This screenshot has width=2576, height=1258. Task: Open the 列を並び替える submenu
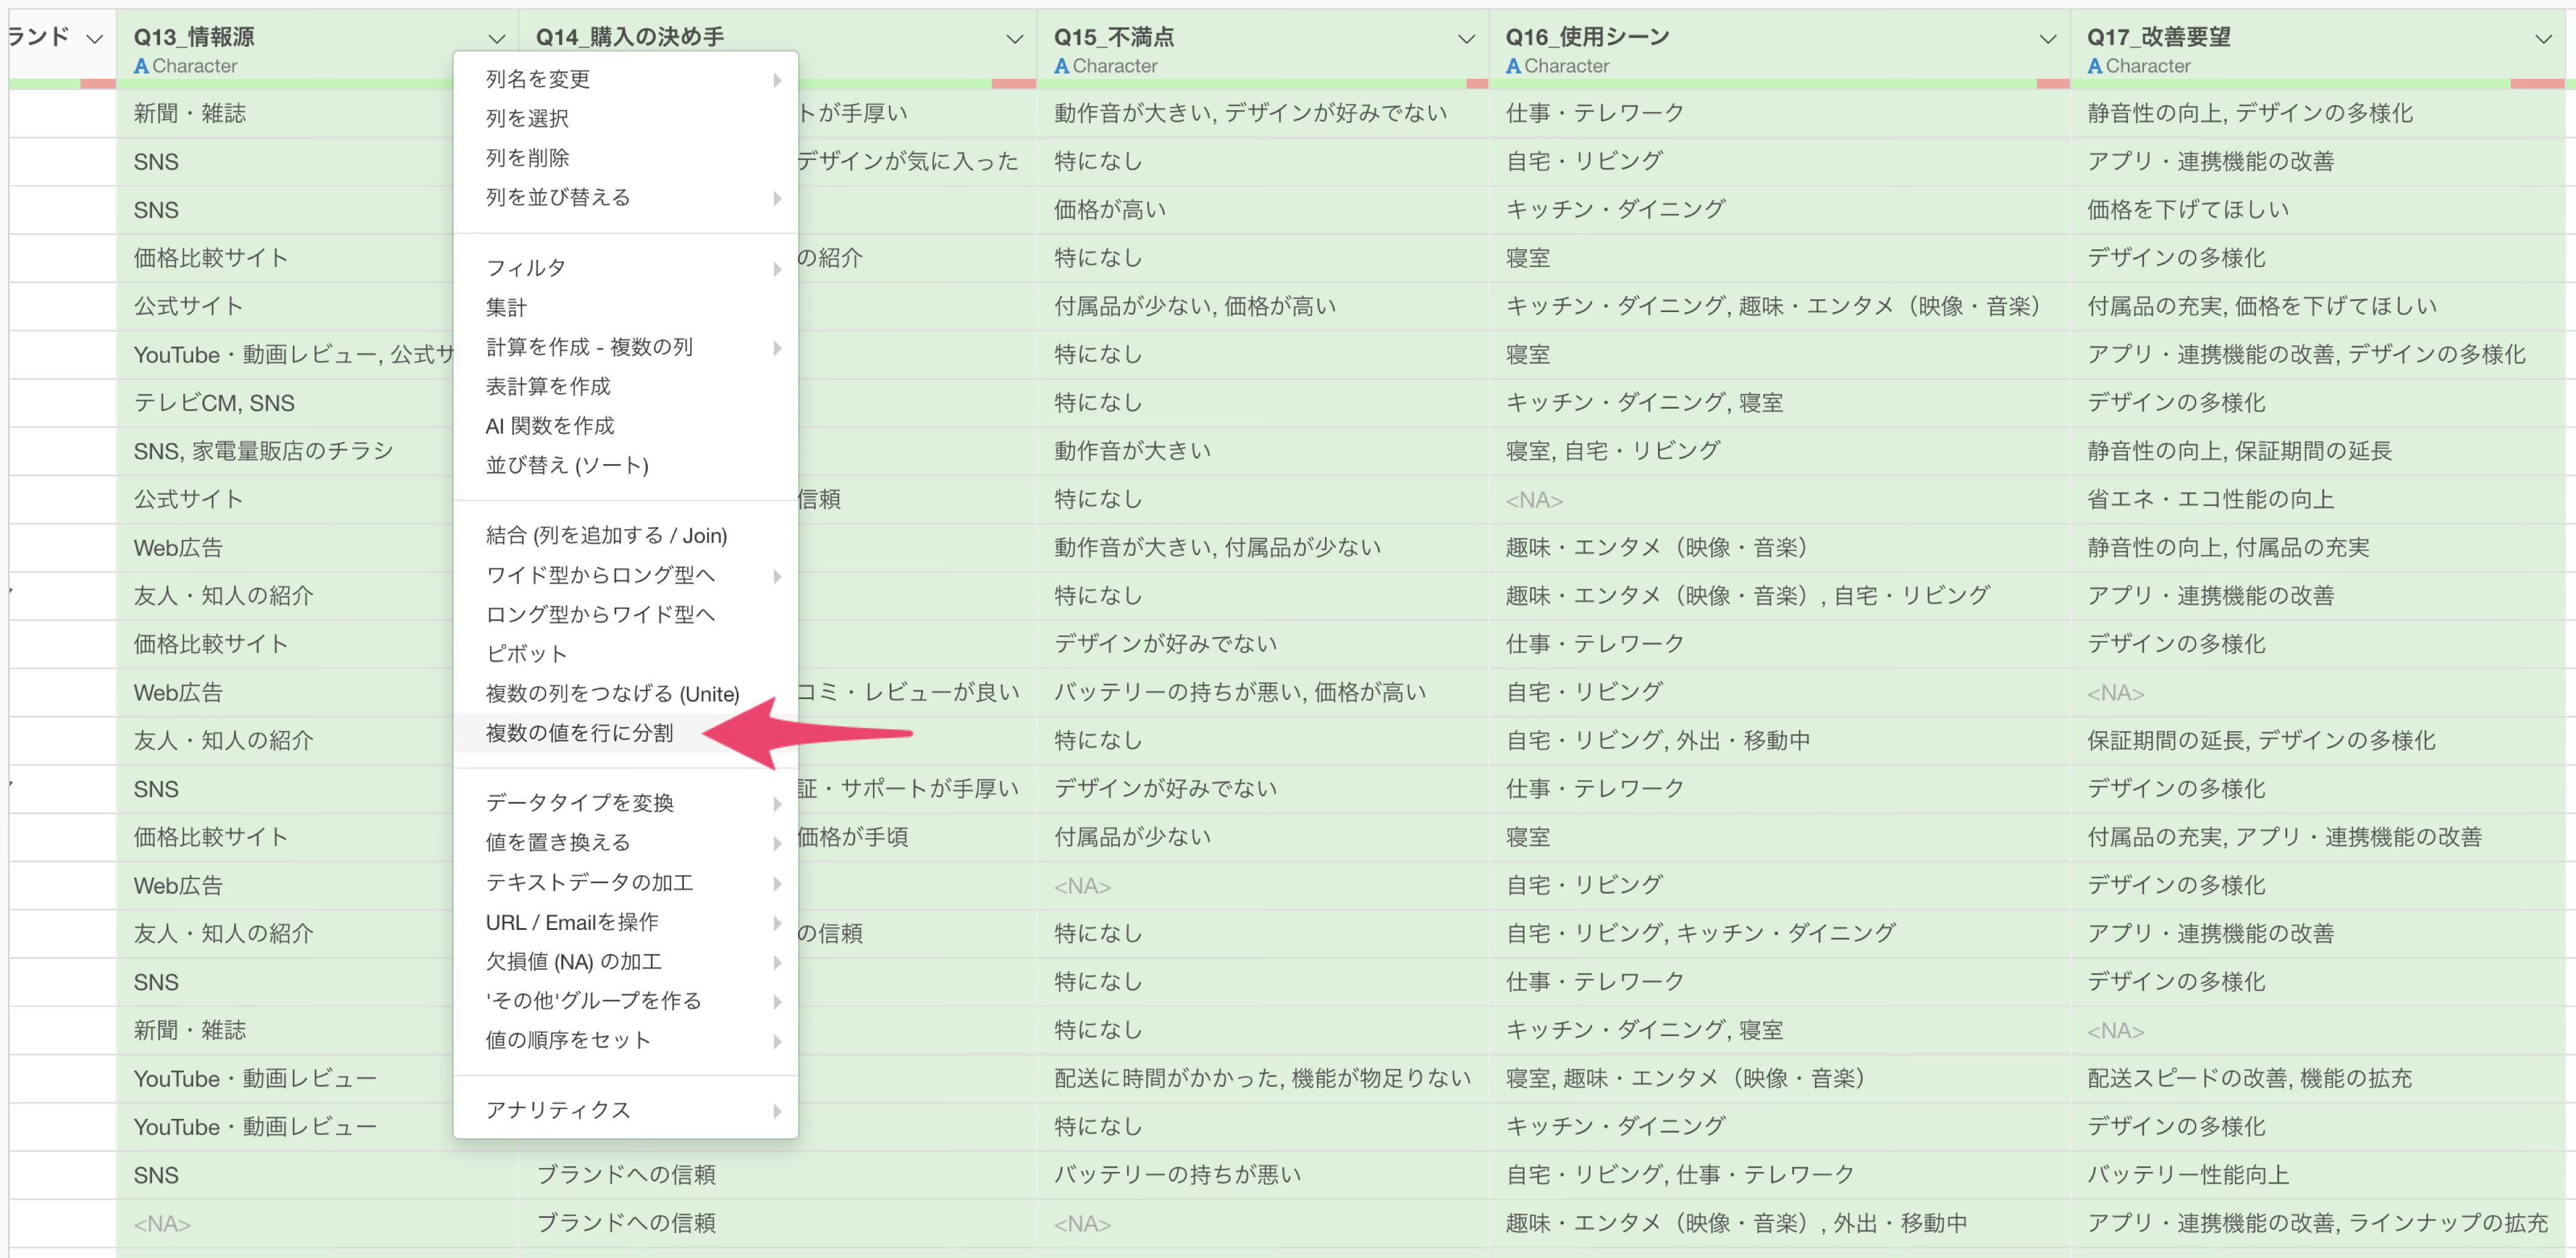[626, 197]
